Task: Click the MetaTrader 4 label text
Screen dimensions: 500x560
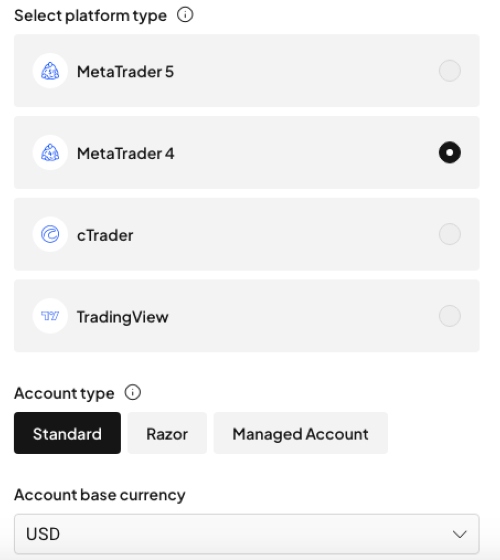Action: (126, 153)
